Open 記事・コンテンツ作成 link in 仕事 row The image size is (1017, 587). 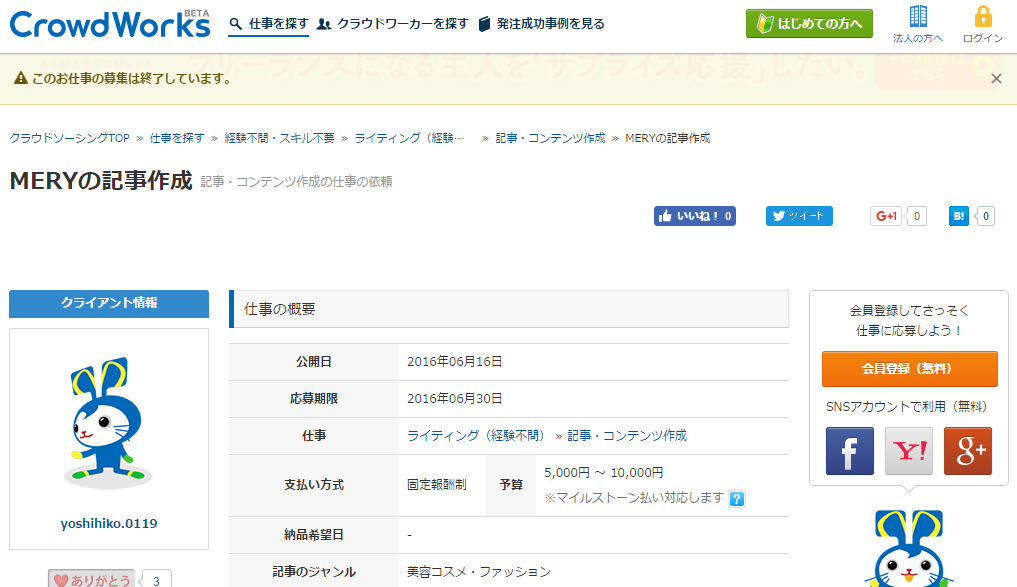coord(627,436)
